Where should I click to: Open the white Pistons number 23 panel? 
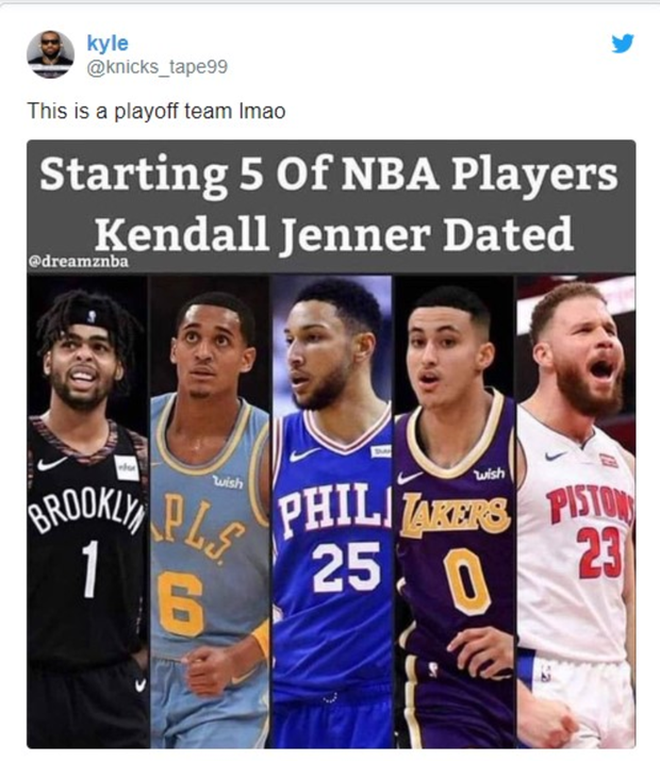click(576, 512)
